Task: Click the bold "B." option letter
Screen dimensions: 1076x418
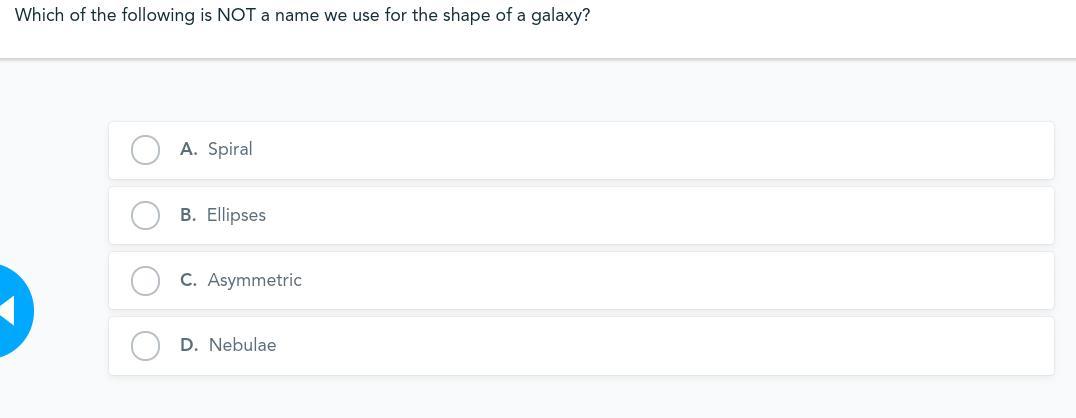Action: [188, 215]
